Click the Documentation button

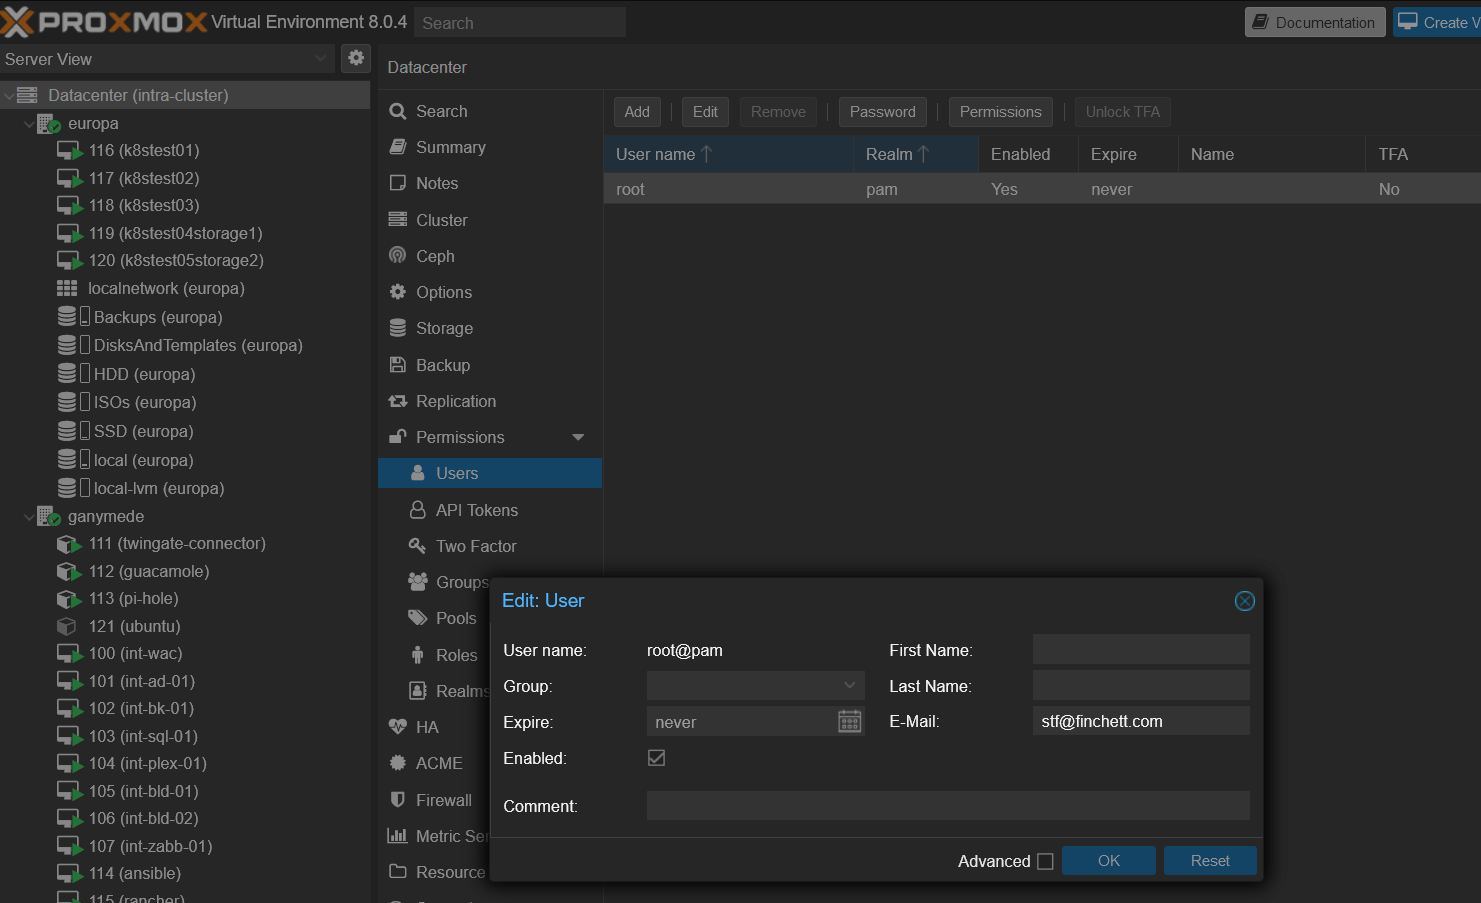tap(1314, 21)
